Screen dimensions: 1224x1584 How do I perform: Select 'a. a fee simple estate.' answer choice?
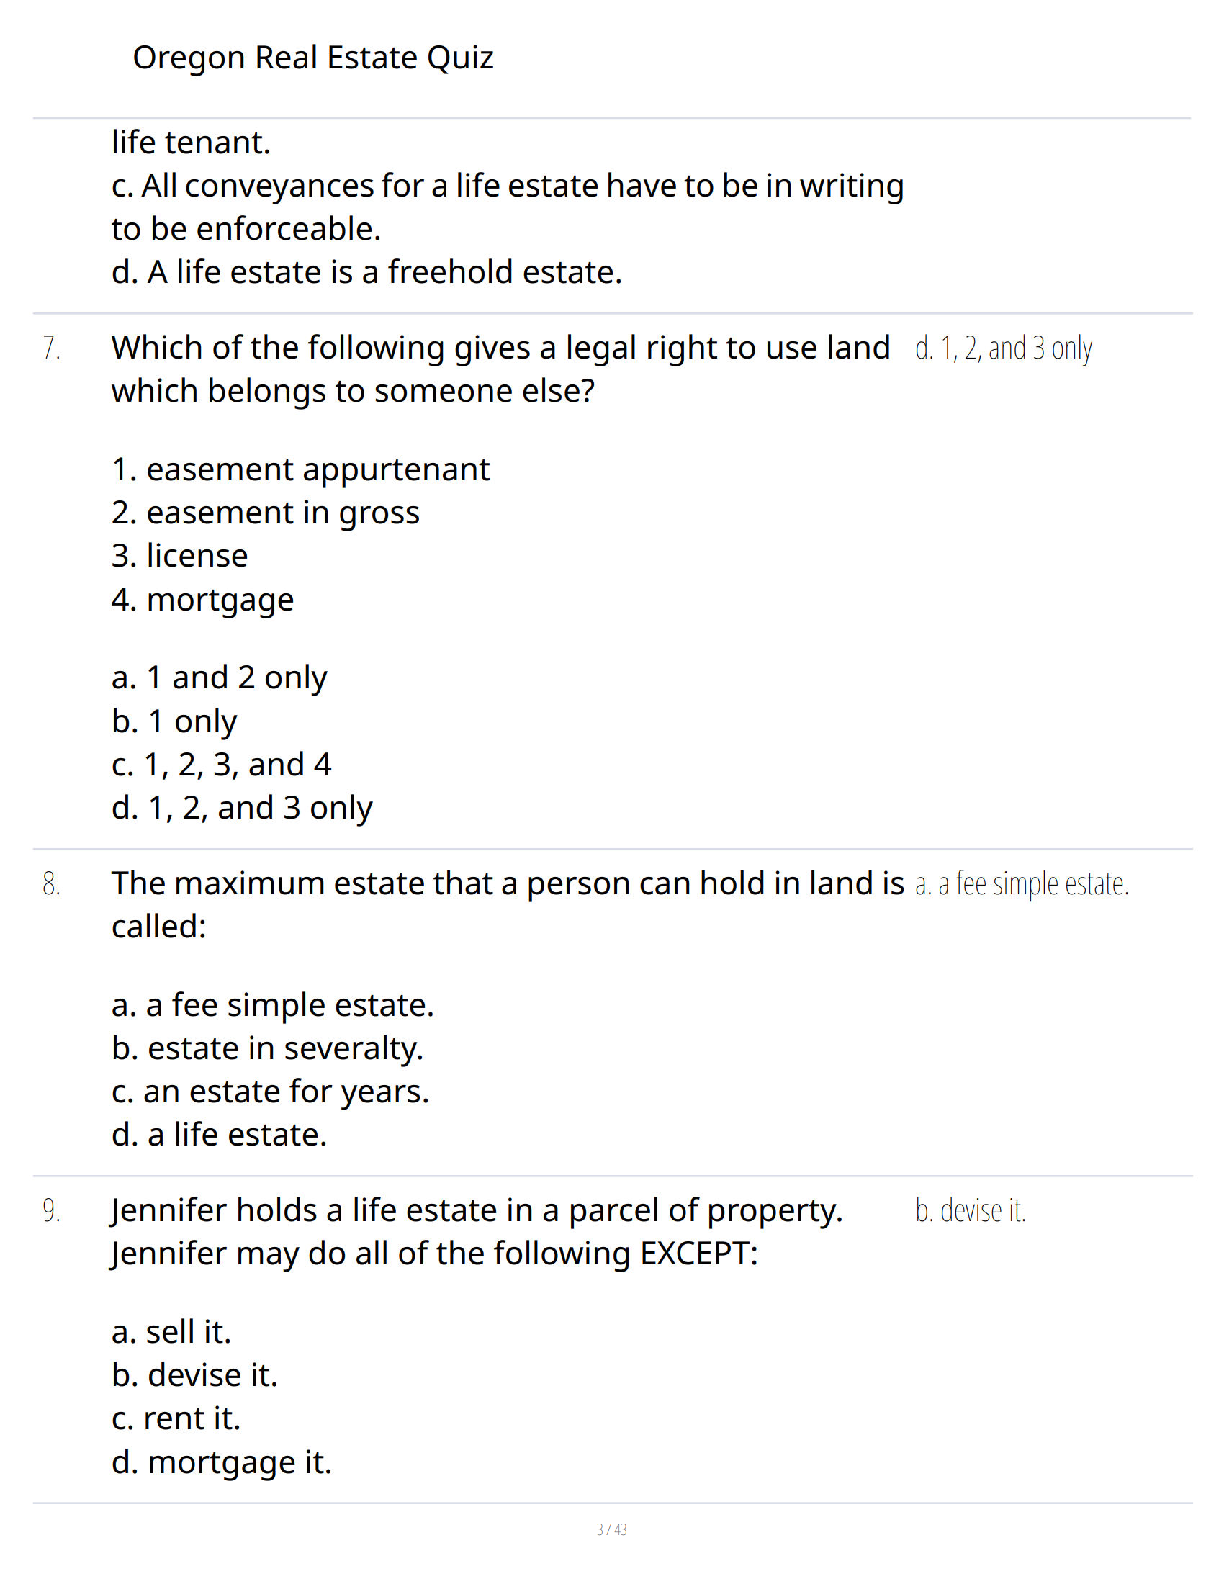(x=273, y=1005)
